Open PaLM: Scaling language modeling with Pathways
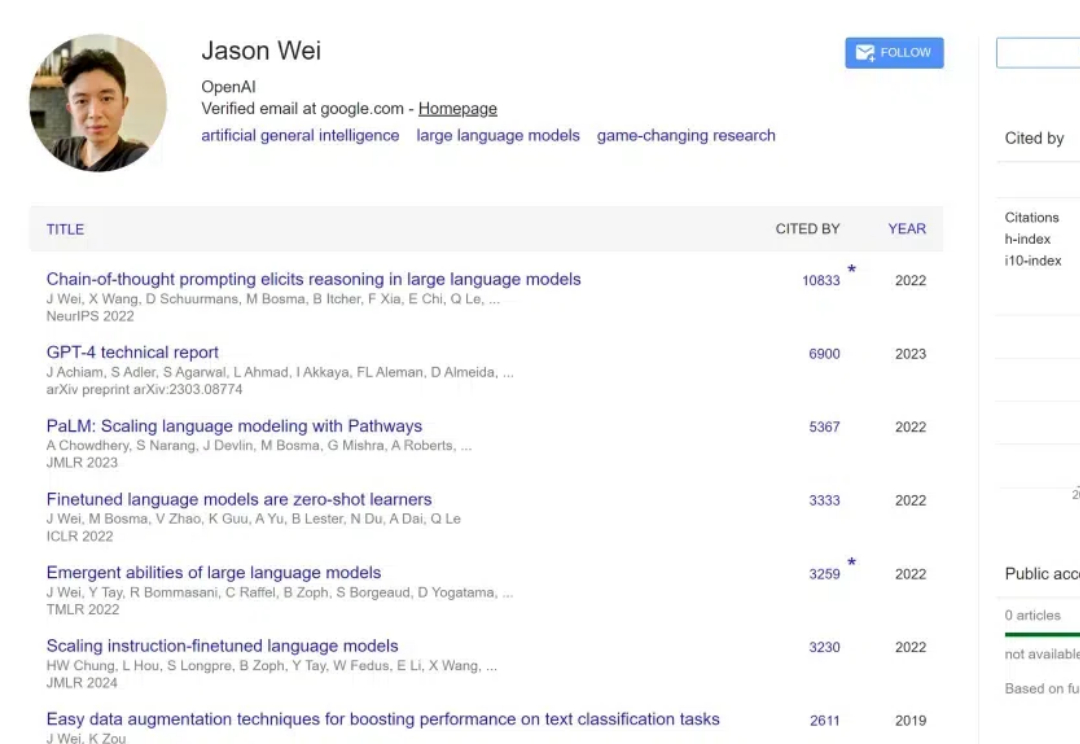The width and height of the screenshot is (1080, 744). (234, 426)
